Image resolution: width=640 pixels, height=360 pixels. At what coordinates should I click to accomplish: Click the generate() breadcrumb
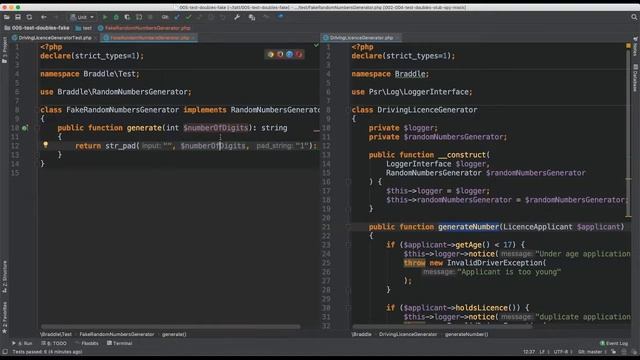tap(174, 334)
